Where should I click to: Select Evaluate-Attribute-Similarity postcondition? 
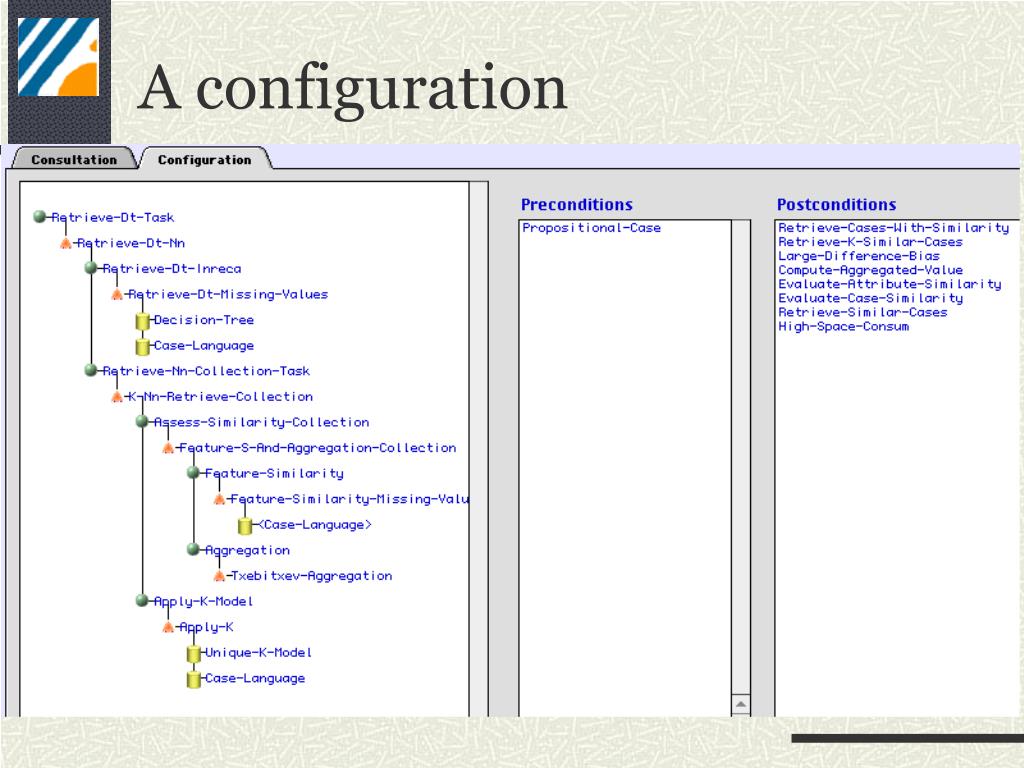tap(889, 284)
